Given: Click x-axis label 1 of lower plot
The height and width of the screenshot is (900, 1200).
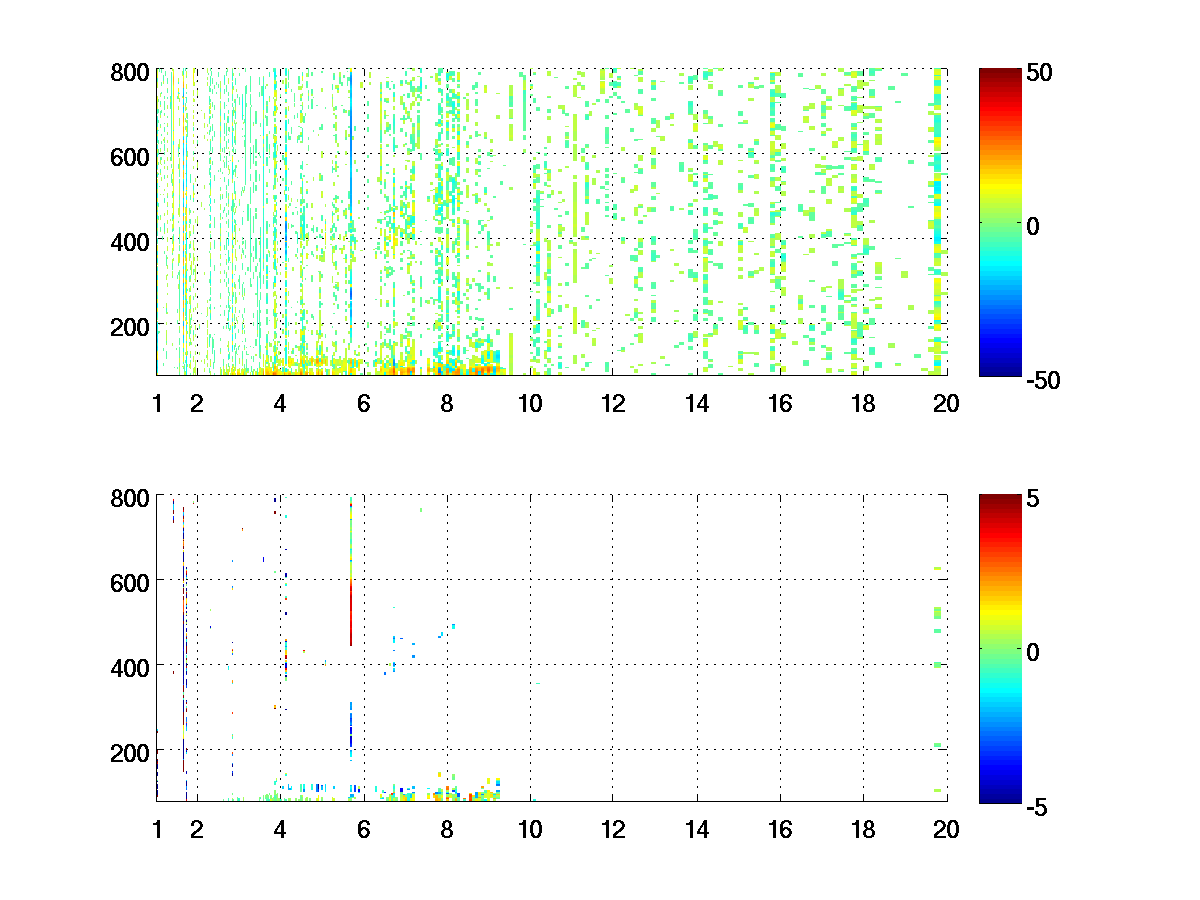Looking at the screenshot, I should click(157, 829).
